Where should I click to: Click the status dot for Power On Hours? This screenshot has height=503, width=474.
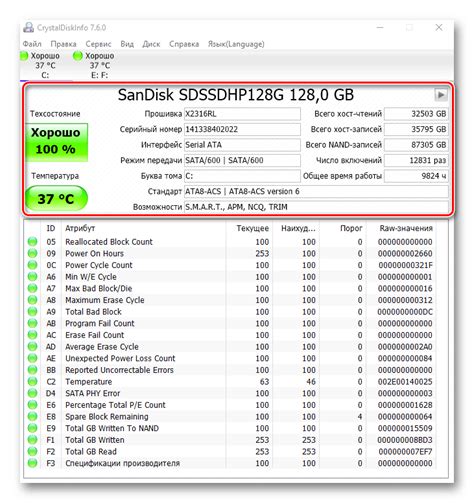coord(32,253)
